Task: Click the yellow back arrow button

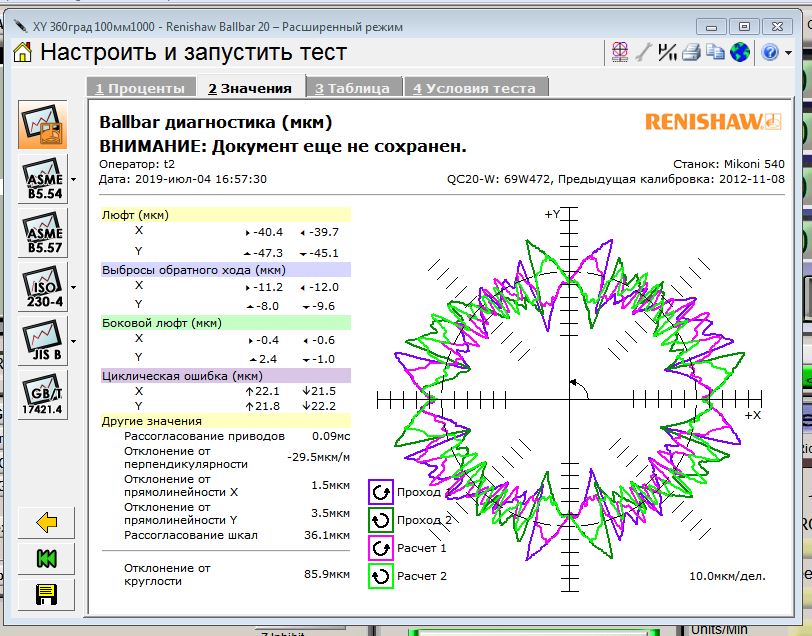Action: tap(47, 523)
